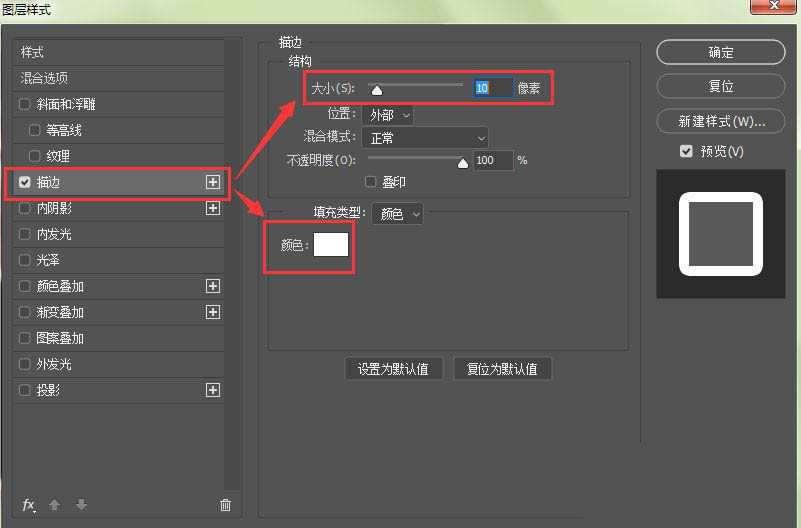
Task: Click the 确定 button
Action: click(721, 52)
